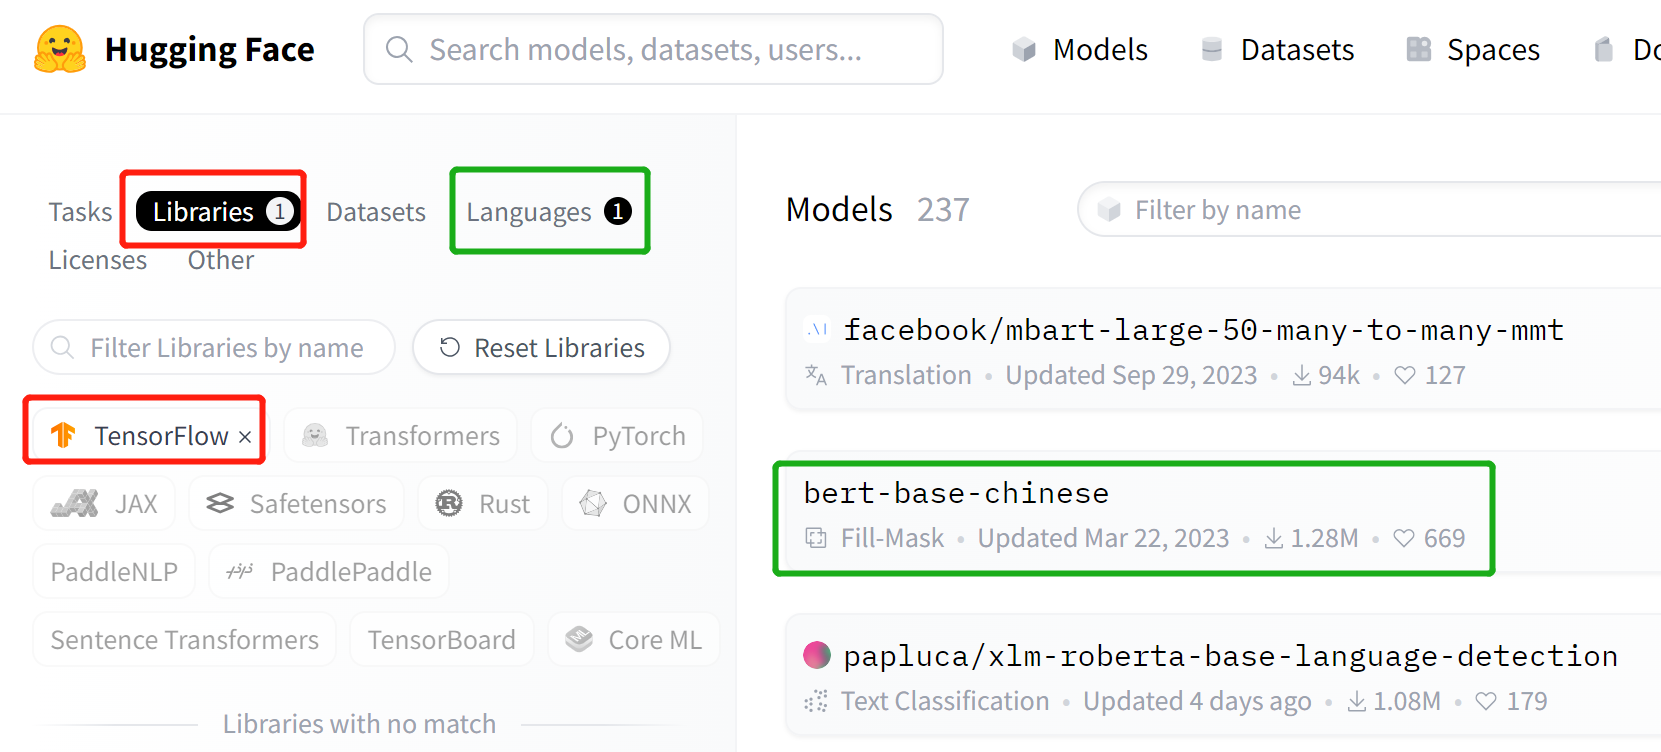Click the Reset Libraries button
Image resolution: width=1661 pixels, height=752 pixels.
click(x=541, y=347)
